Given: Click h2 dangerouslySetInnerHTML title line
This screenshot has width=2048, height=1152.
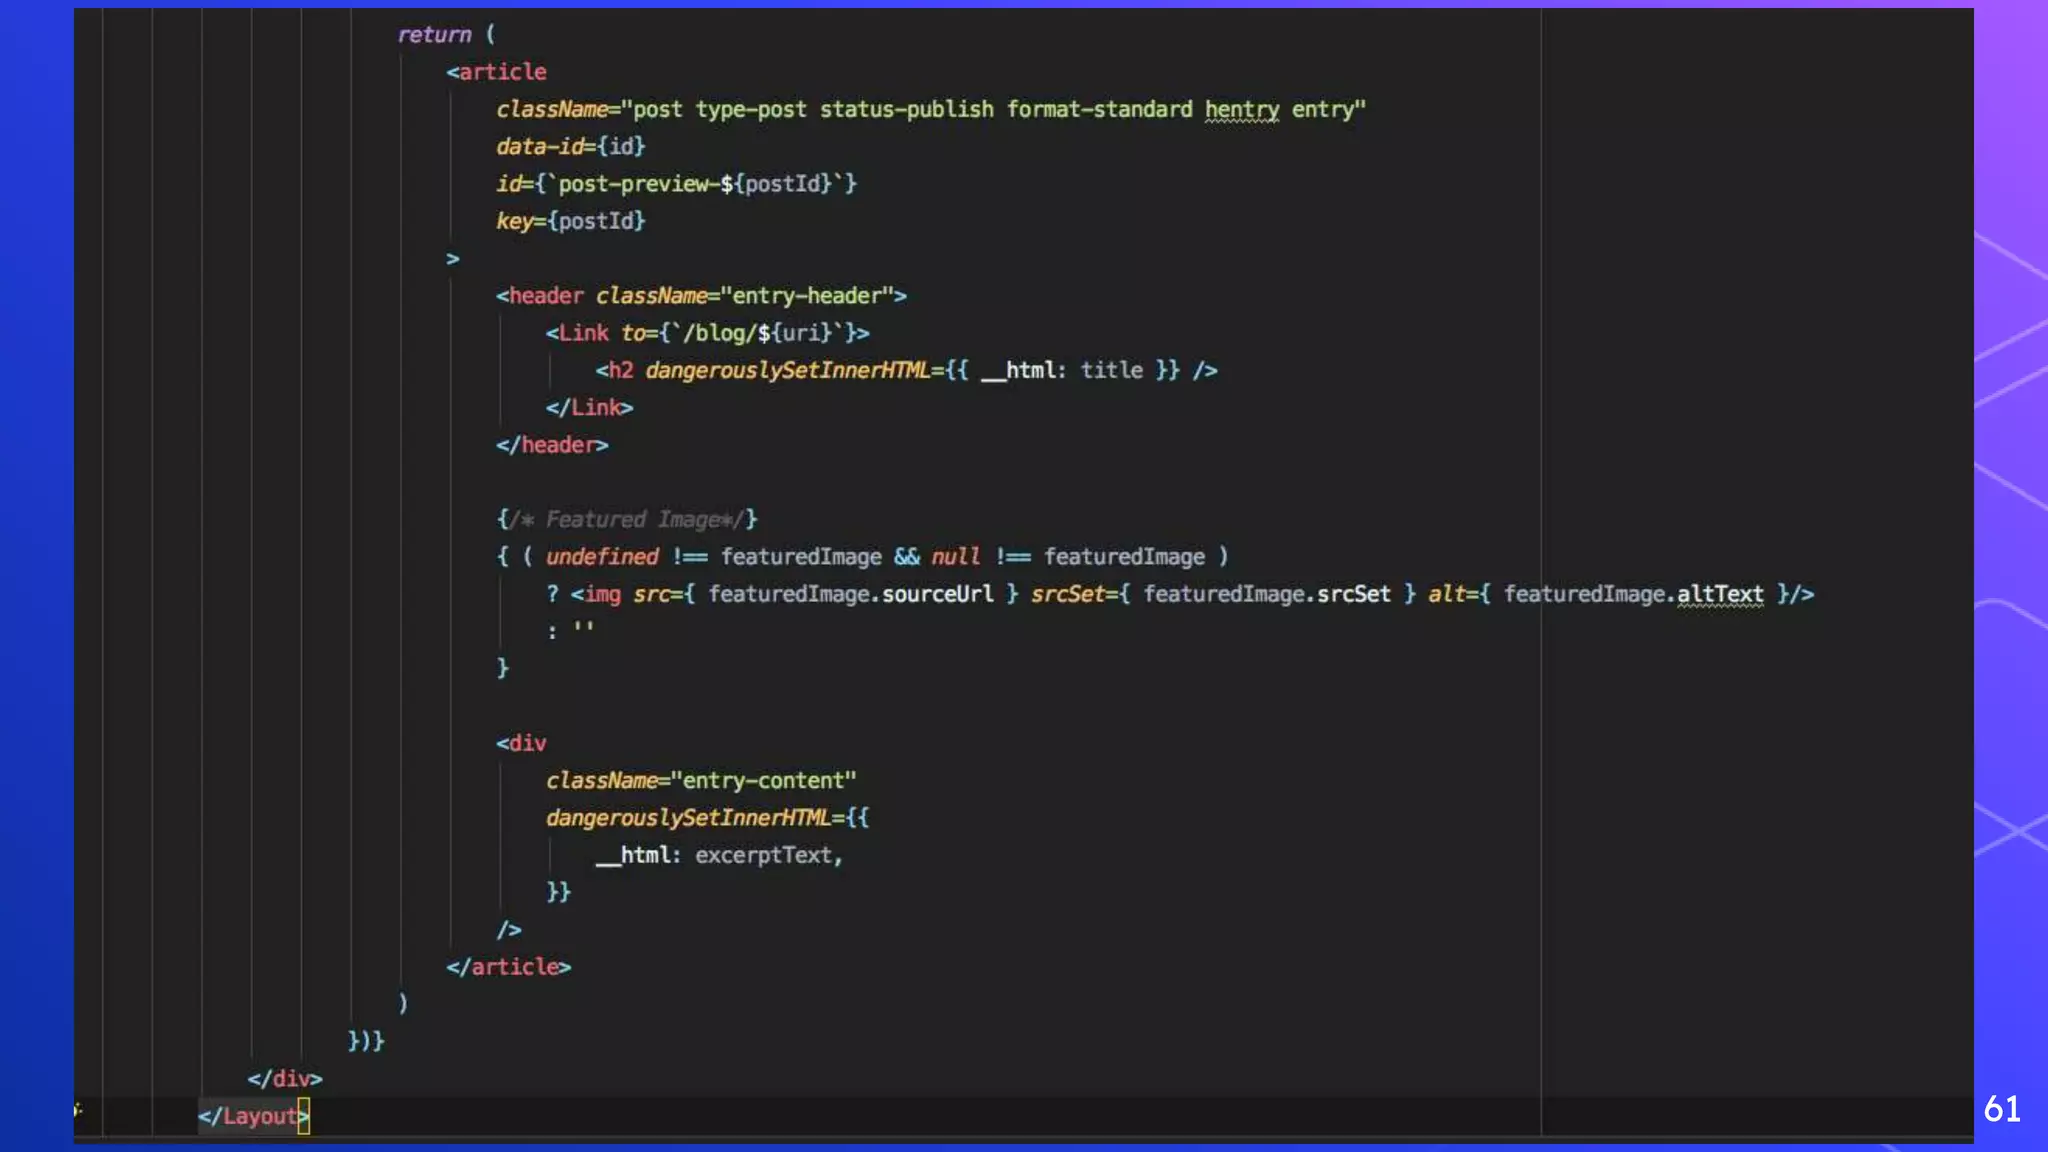Looking at the screenshot, I should 905,370.
